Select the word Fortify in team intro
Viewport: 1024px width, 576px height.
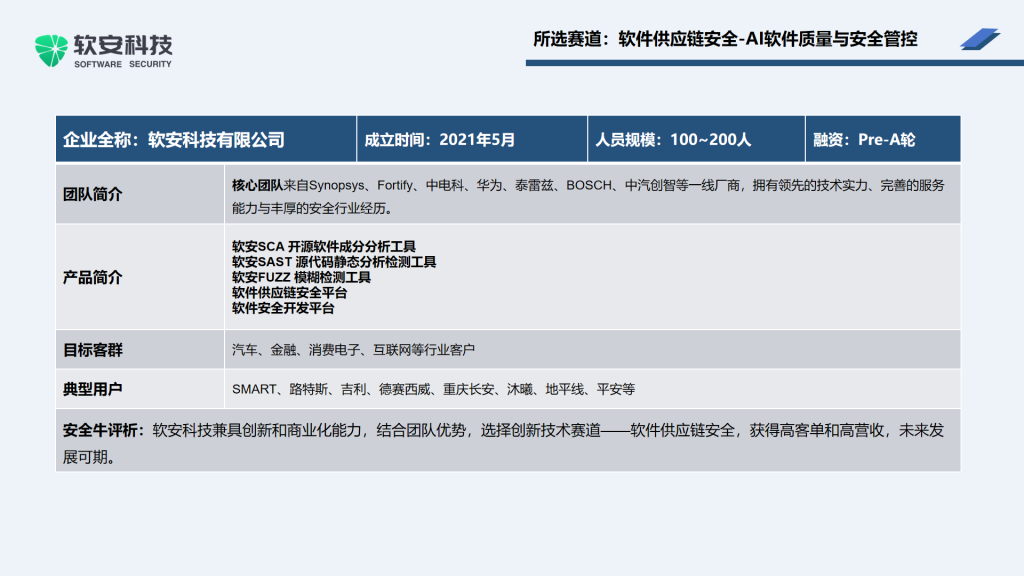(x=395, y=185)
